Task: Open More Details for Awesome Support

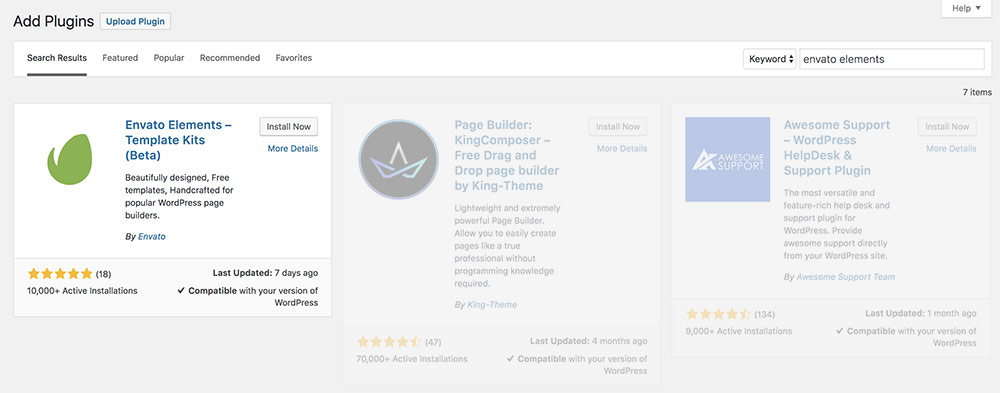Action: [951, 149]
